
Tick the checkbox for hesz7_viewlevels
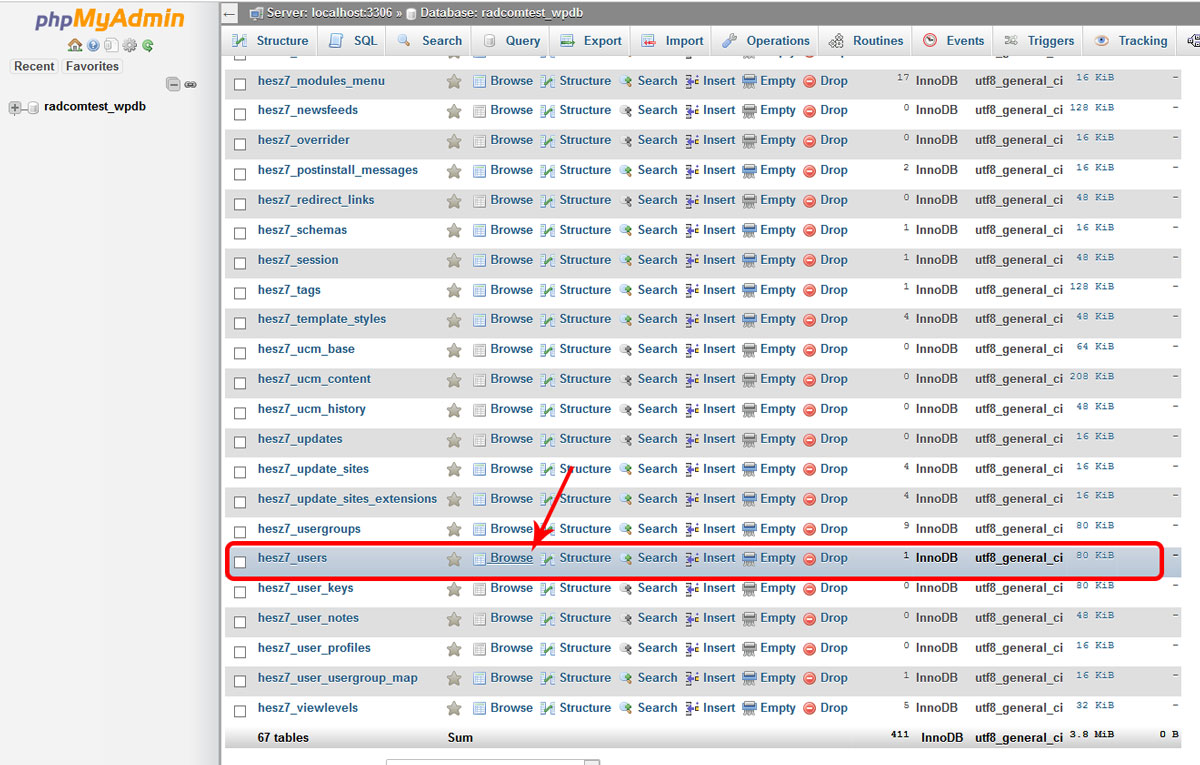240,711
